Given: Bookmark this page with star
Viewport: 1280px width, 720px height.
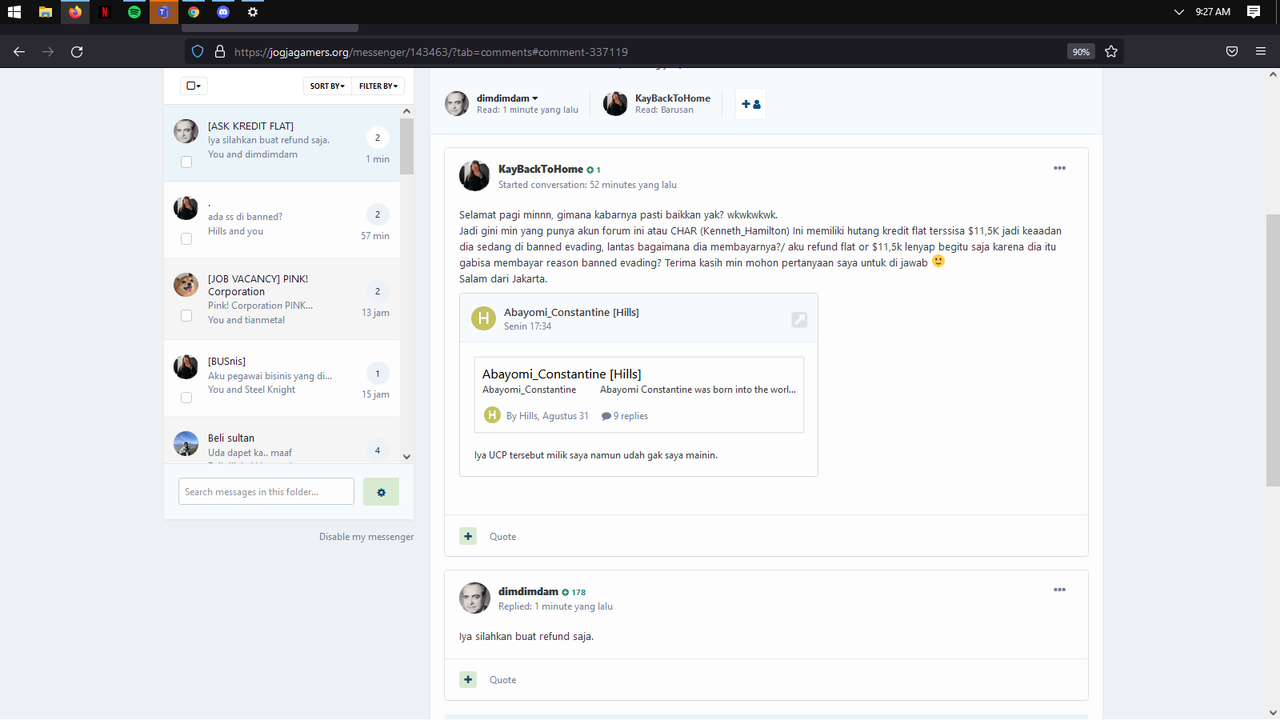Looking at the screenshot, I should point(1111,51).
